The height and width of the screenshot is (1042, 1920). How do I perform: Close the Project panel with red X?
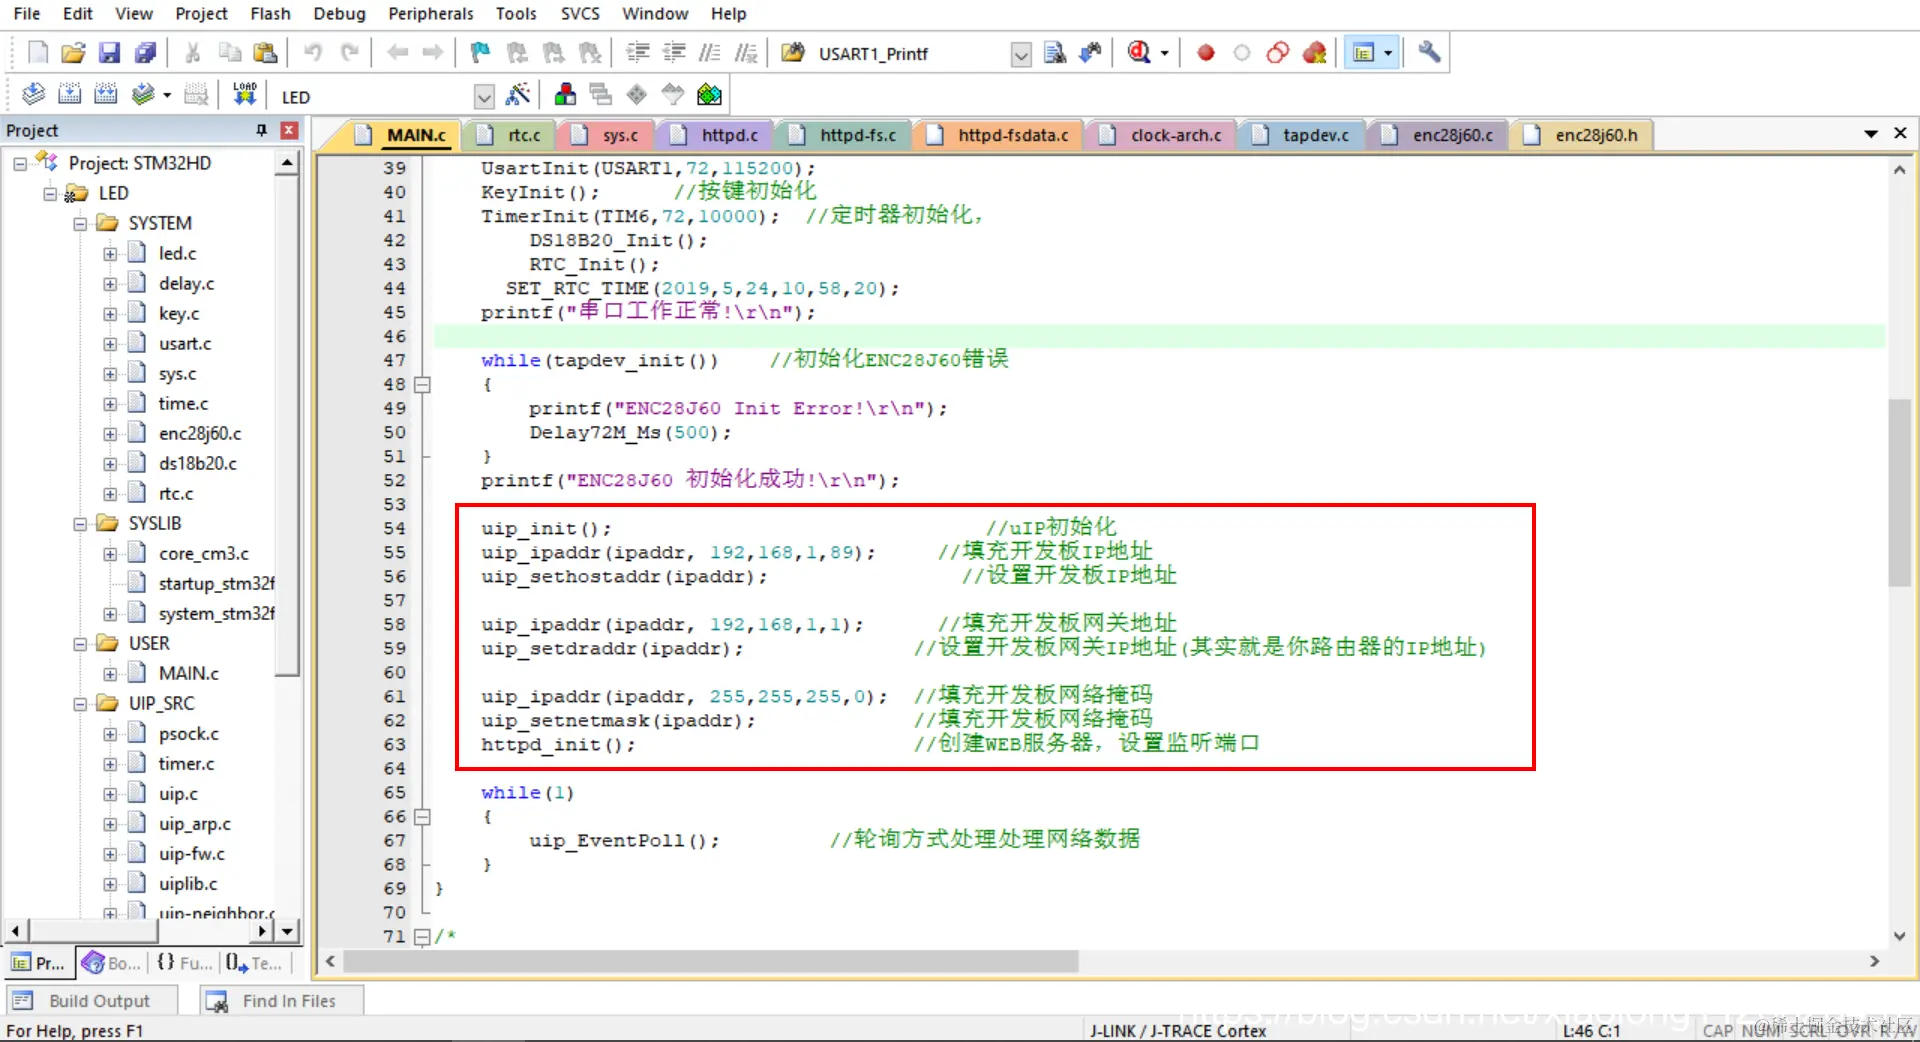pos(289,130)
